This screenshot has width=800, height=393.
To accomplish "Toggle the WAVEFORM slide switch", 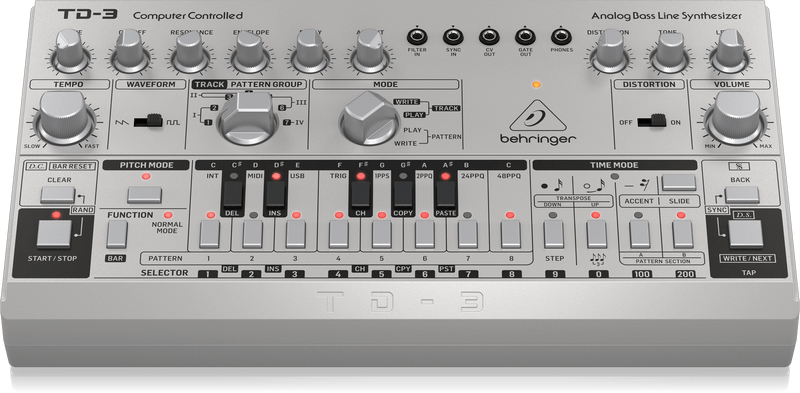I will (x=148, y=121).
